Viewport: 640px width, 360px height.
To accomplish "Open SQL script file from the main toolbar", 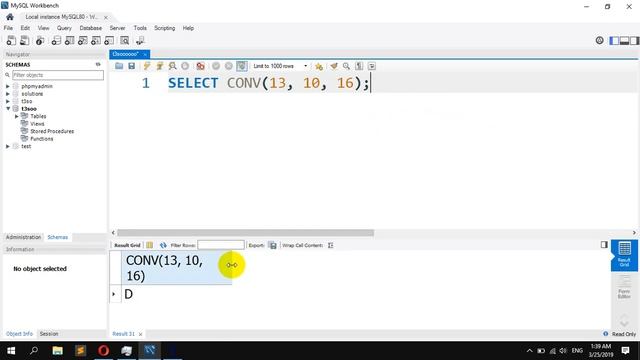I will [x=24, y=40].
